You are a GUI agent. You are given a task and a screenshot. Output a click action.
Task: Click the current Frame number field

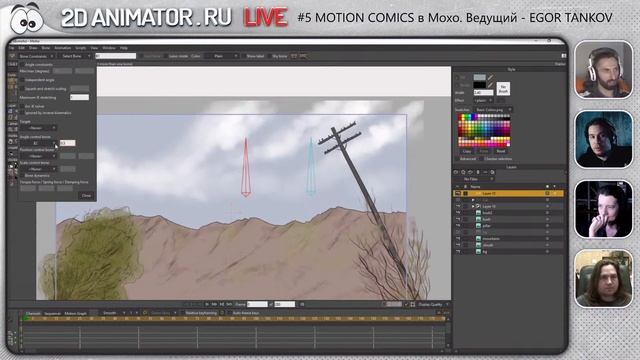tap(257, 304)
